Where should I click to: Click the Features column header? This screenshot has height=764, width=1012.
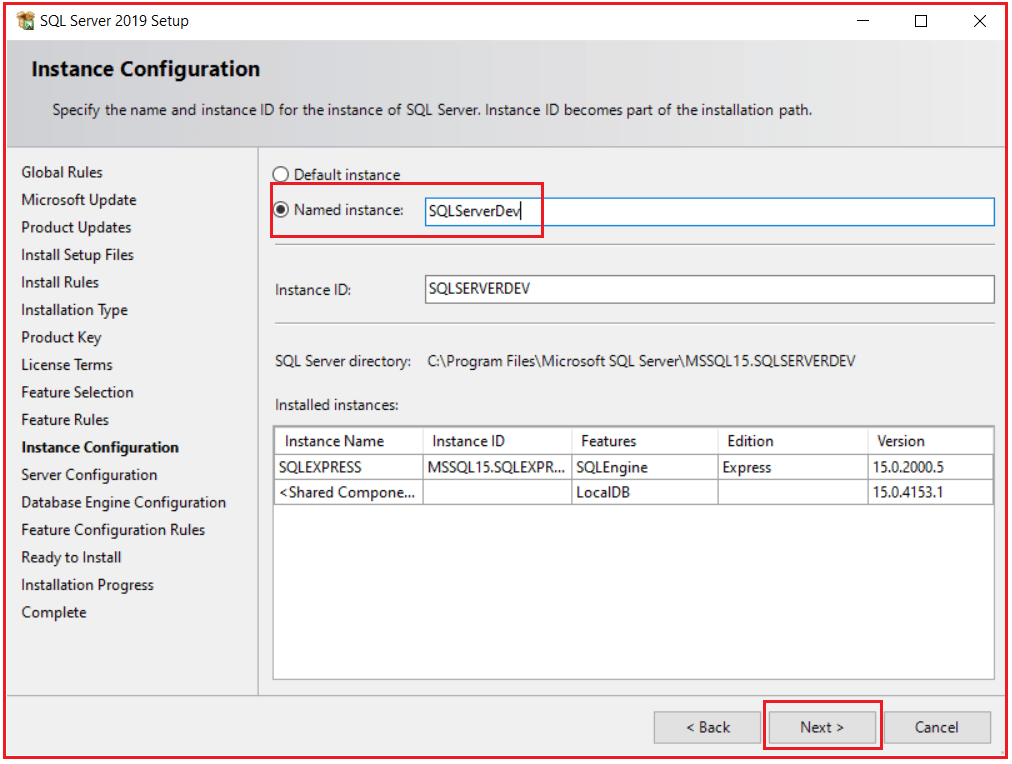click(645, 441)
